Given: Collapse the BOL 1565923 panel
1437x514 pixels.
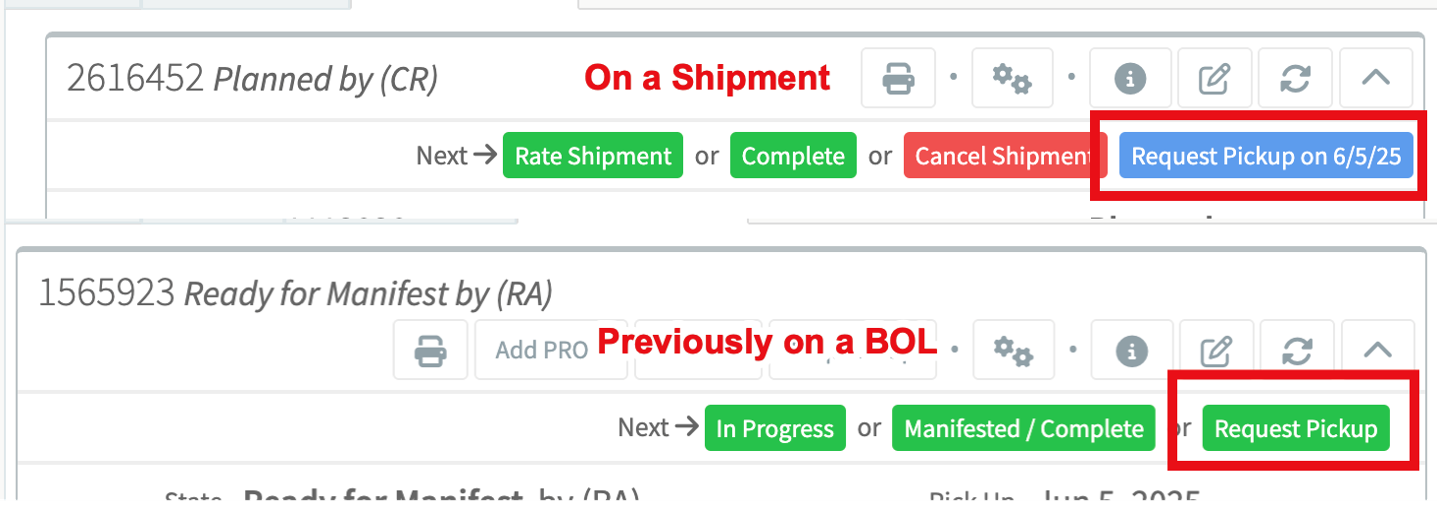Looking at the screenshot, I should 1378,350.
